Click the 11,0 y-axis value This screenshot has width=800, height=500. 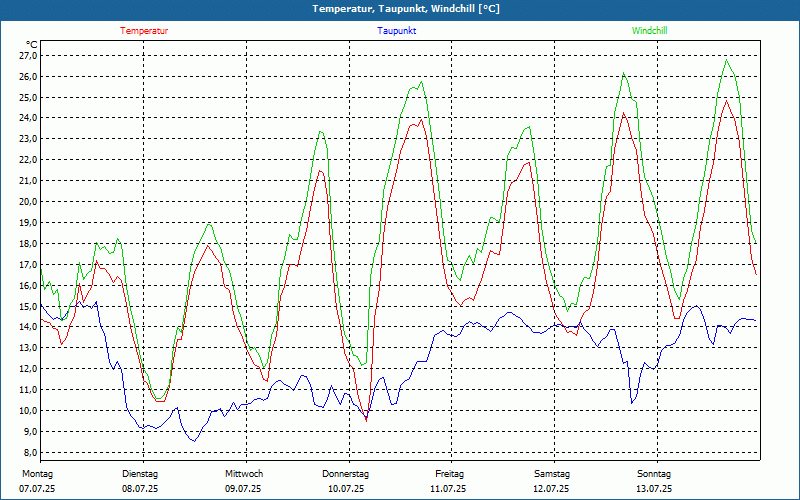click(x=29, y=390)
